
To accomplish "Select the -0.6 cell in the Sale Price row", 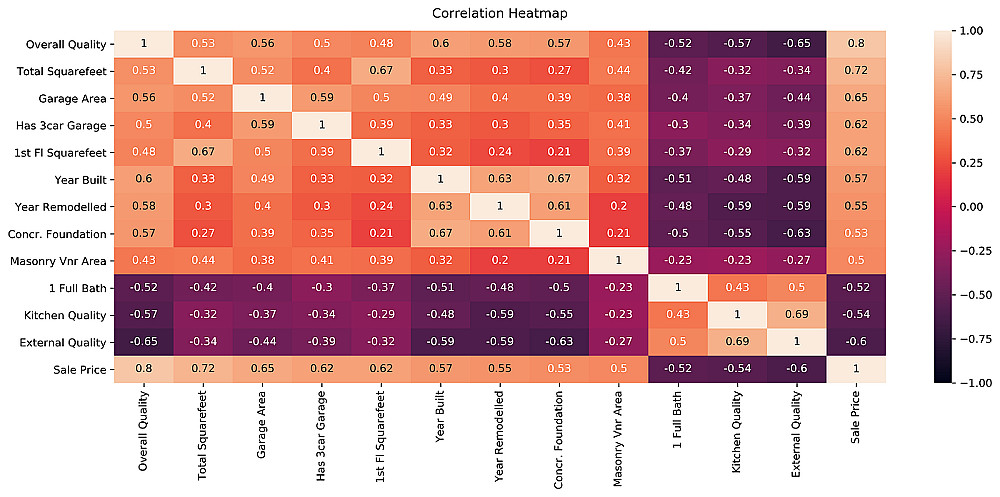I will pyautogui.click(x=797, y=368).
